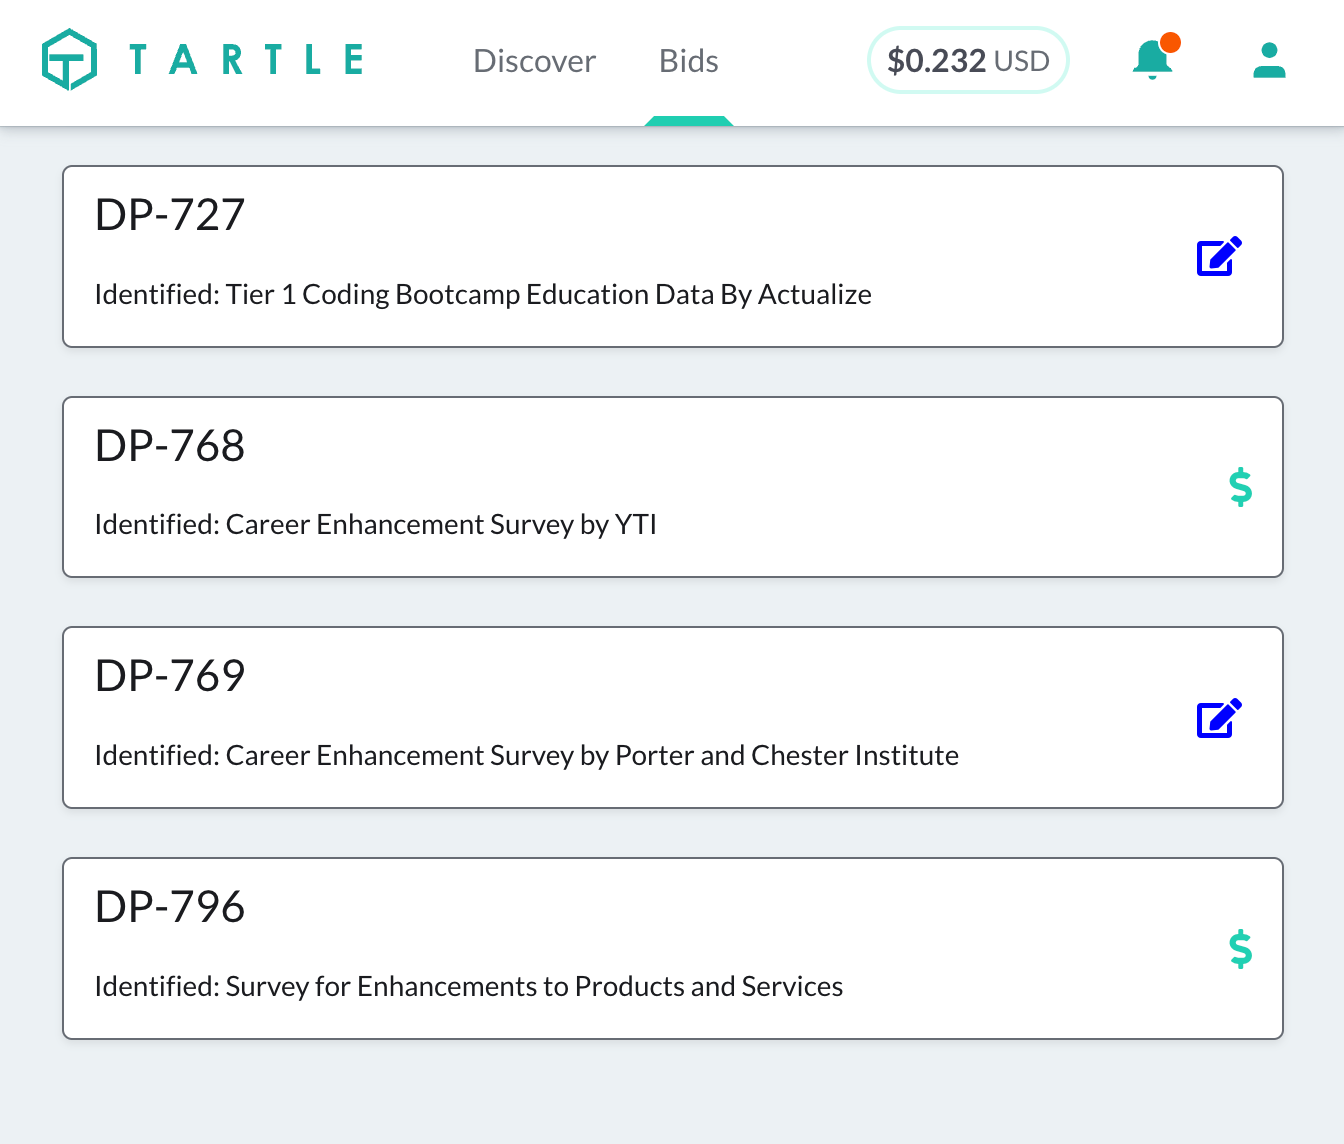
Task: Go to the Discover tab
Action: pos(534,61)
